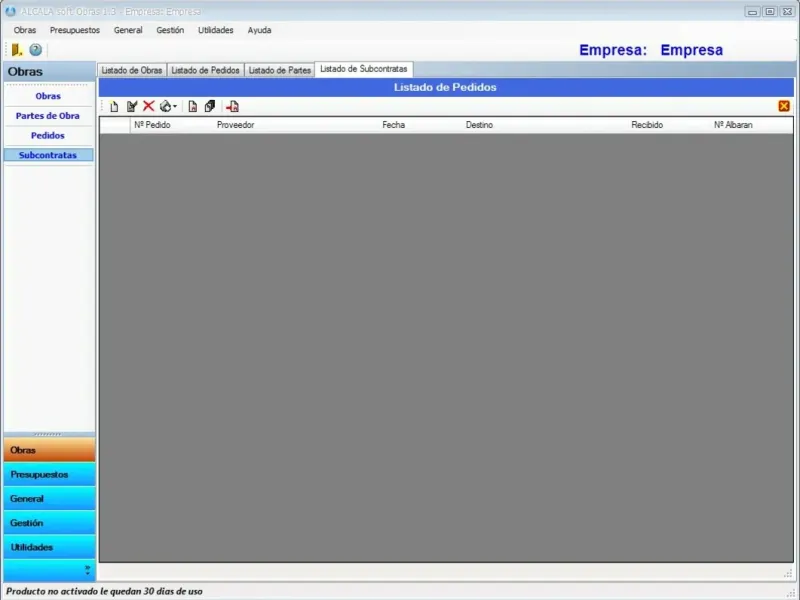
Task: Switch to Listado de Pedidos tab
Action: 205,70
